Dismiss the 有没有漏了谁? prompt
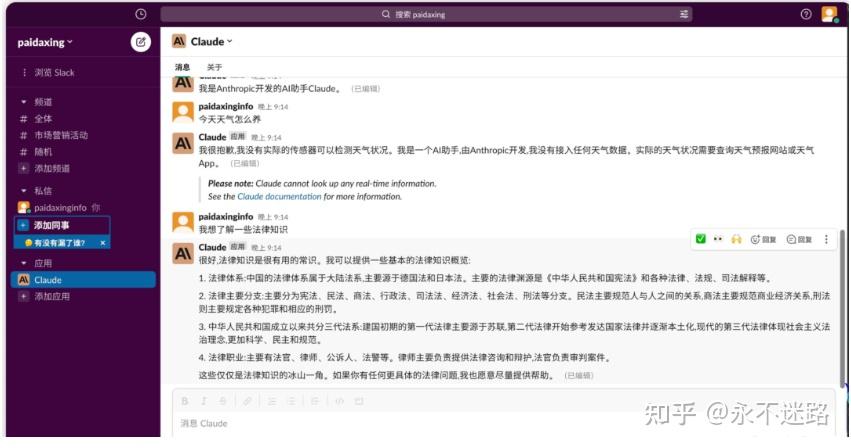Screen dimensions: 851x448 [x=103, y=243]
